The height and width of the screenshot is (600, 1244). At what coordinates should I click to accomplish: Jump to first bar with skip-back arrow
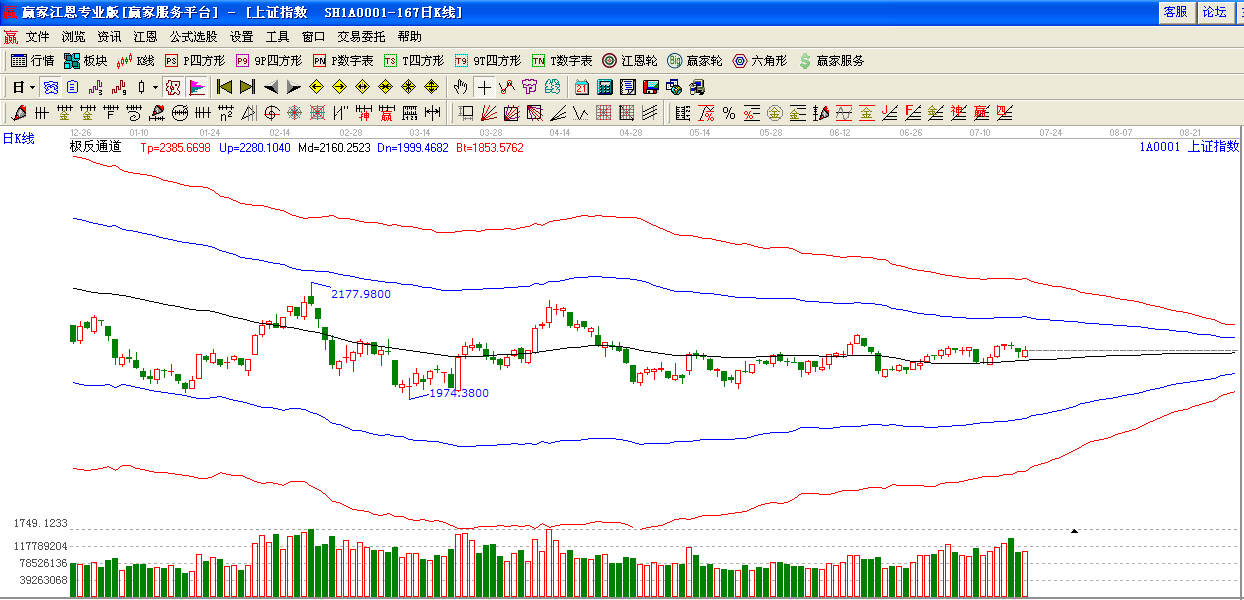click(225, 87)
